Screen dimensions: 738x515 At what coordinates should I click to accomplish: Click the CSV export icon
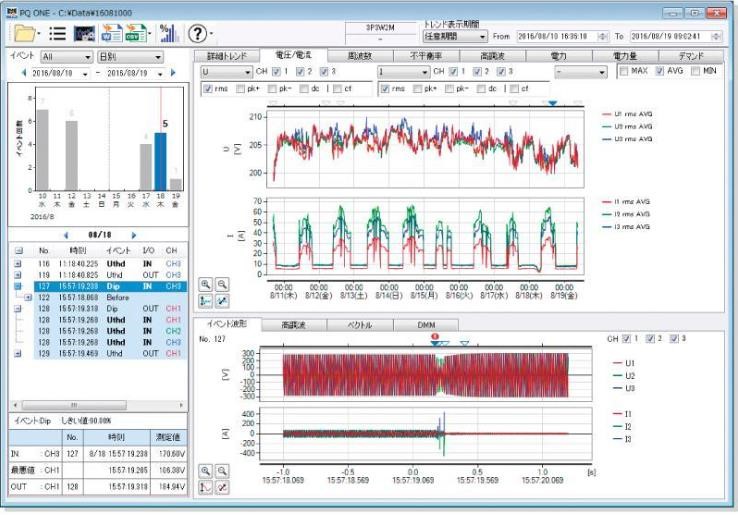point(135,33)
